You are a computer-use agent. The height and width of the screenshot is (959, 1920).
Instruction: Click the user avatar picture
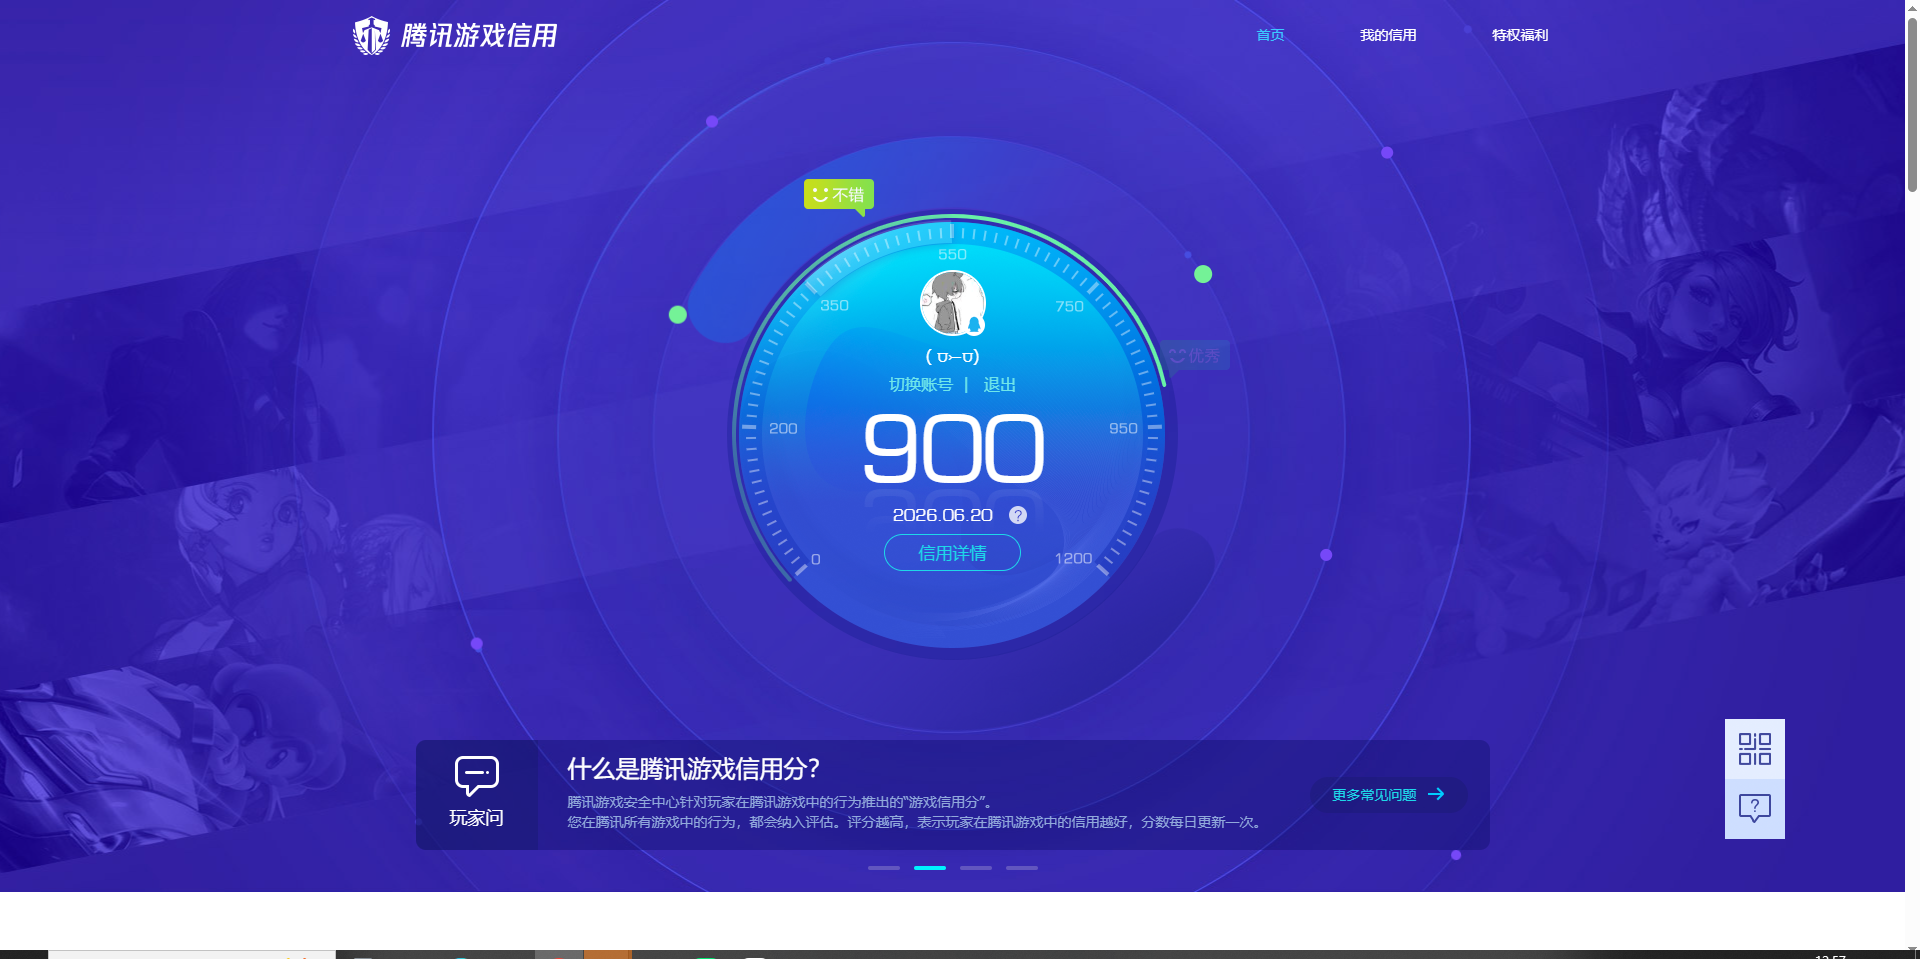953,303
